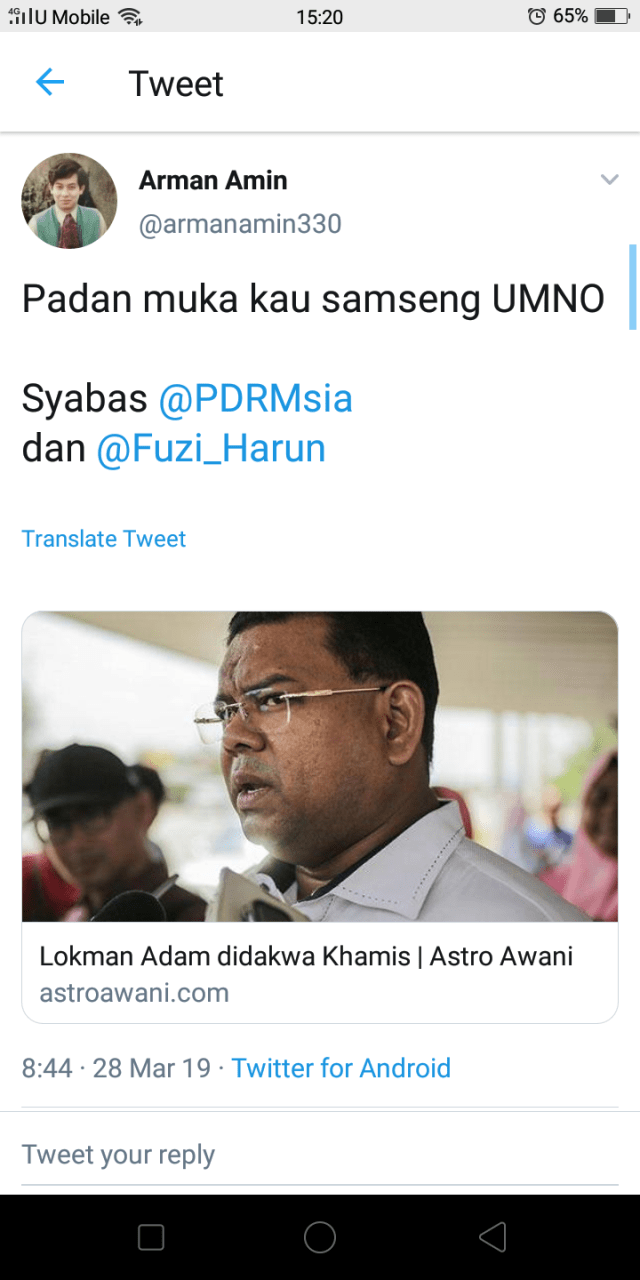640x1280 pixels.
Task: Open Lokman Adam didakwa Khamis headline
Action: [306, 956]
